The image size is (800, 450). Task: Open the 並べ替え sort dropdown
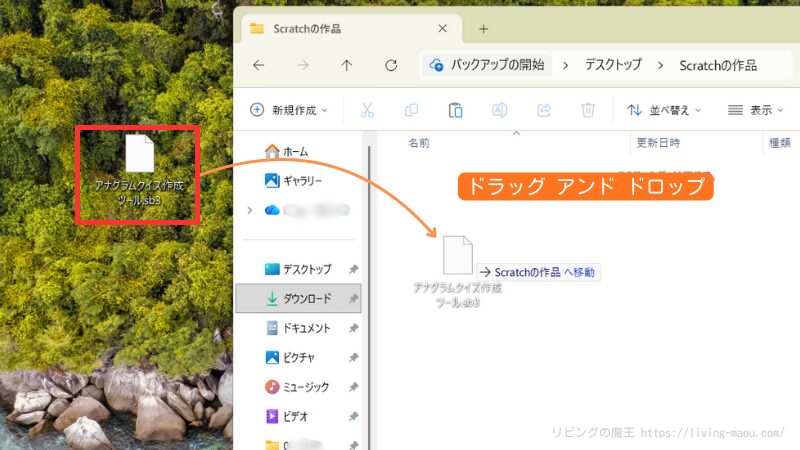point(664,110)
